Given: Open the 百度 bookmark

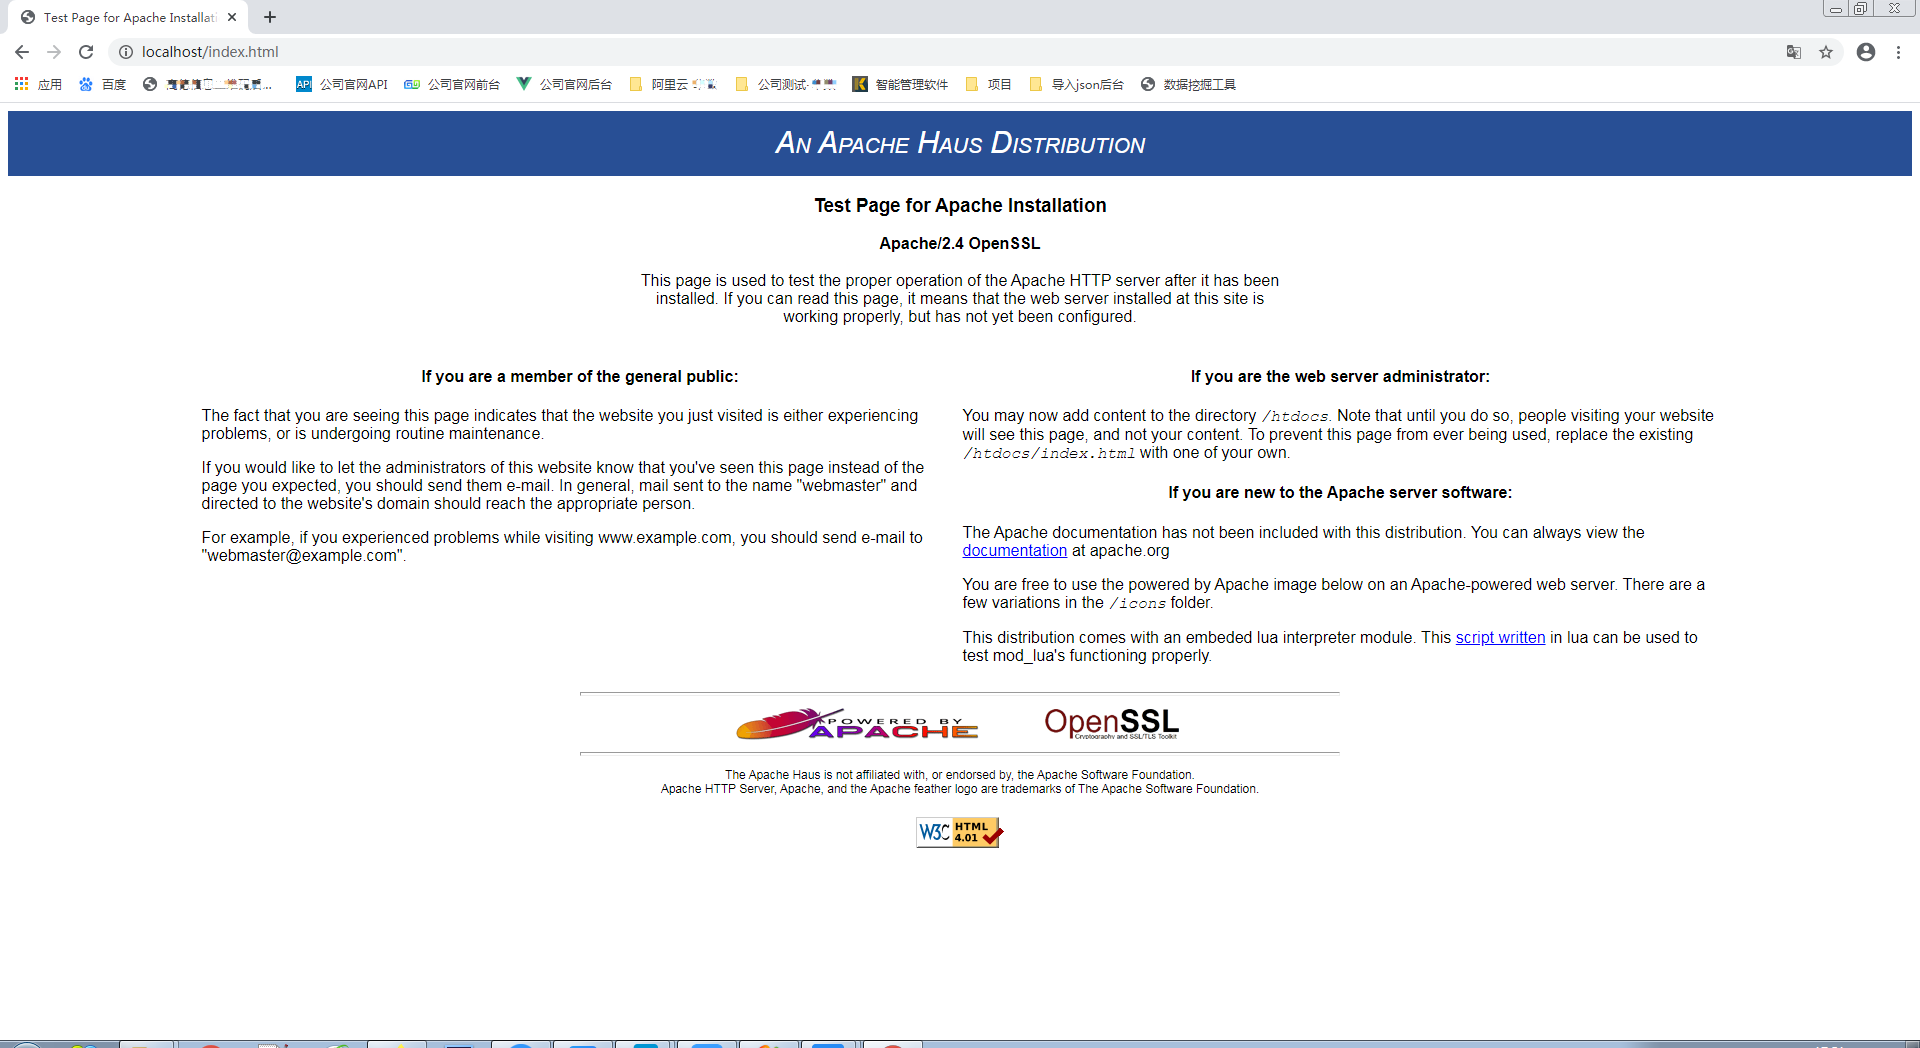Looking at the screenshot, I should 103,84.
